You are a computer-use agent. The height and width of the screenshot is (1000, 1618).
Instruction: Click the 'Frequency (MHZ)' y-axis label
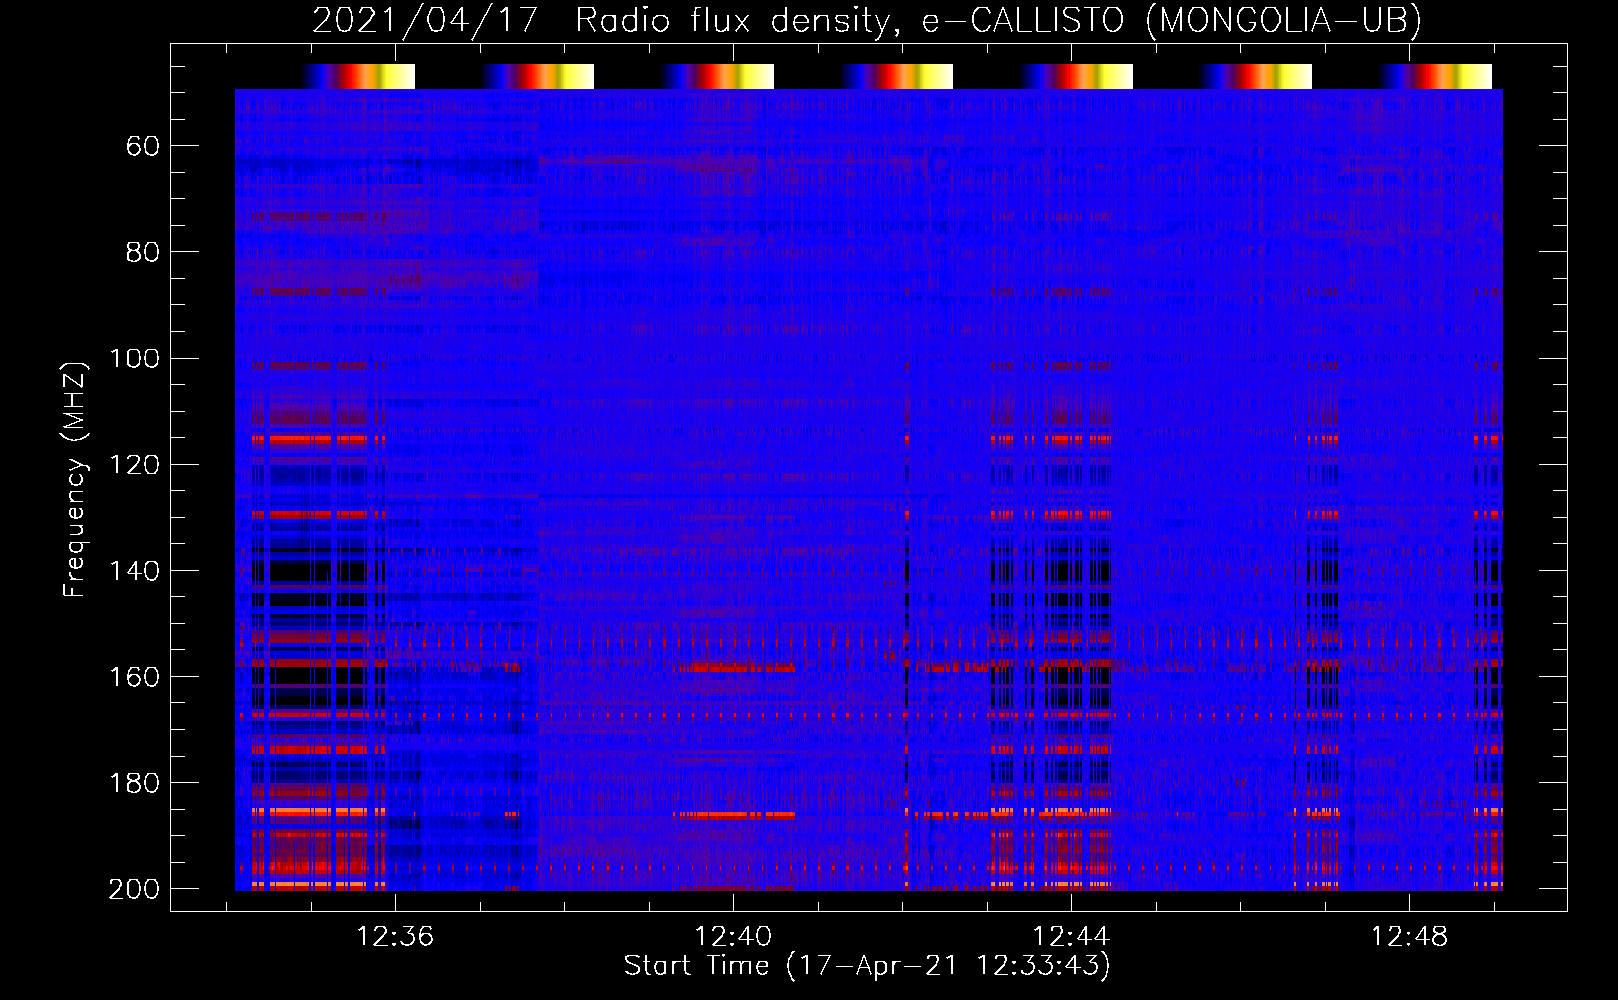[x=75, y=479]
